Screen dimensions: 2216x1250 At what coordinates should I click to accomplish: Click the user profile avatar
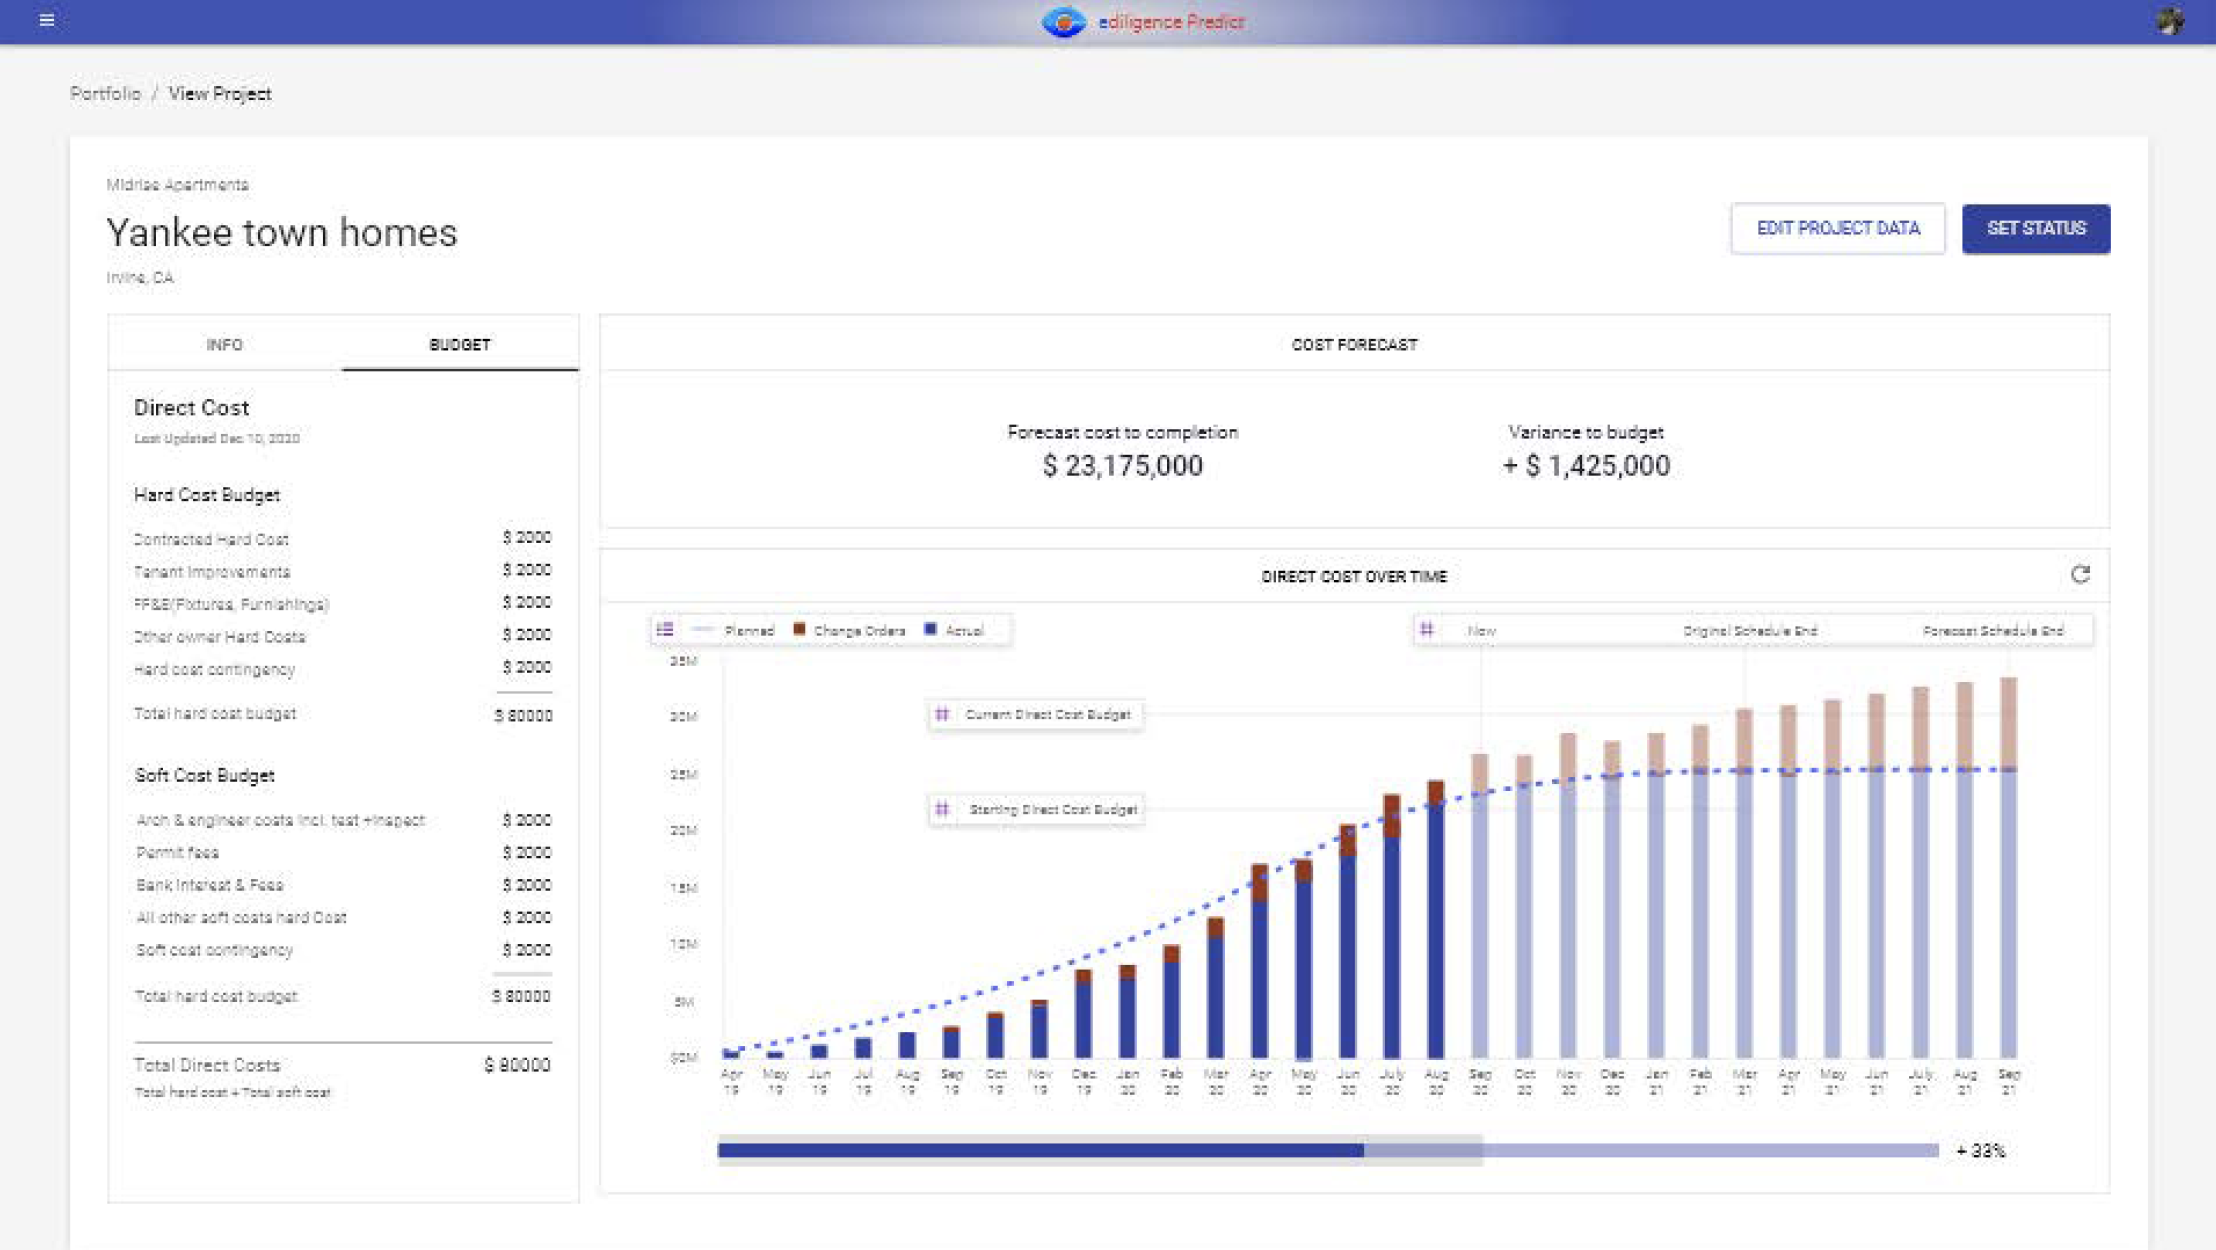click(2169, 21)
